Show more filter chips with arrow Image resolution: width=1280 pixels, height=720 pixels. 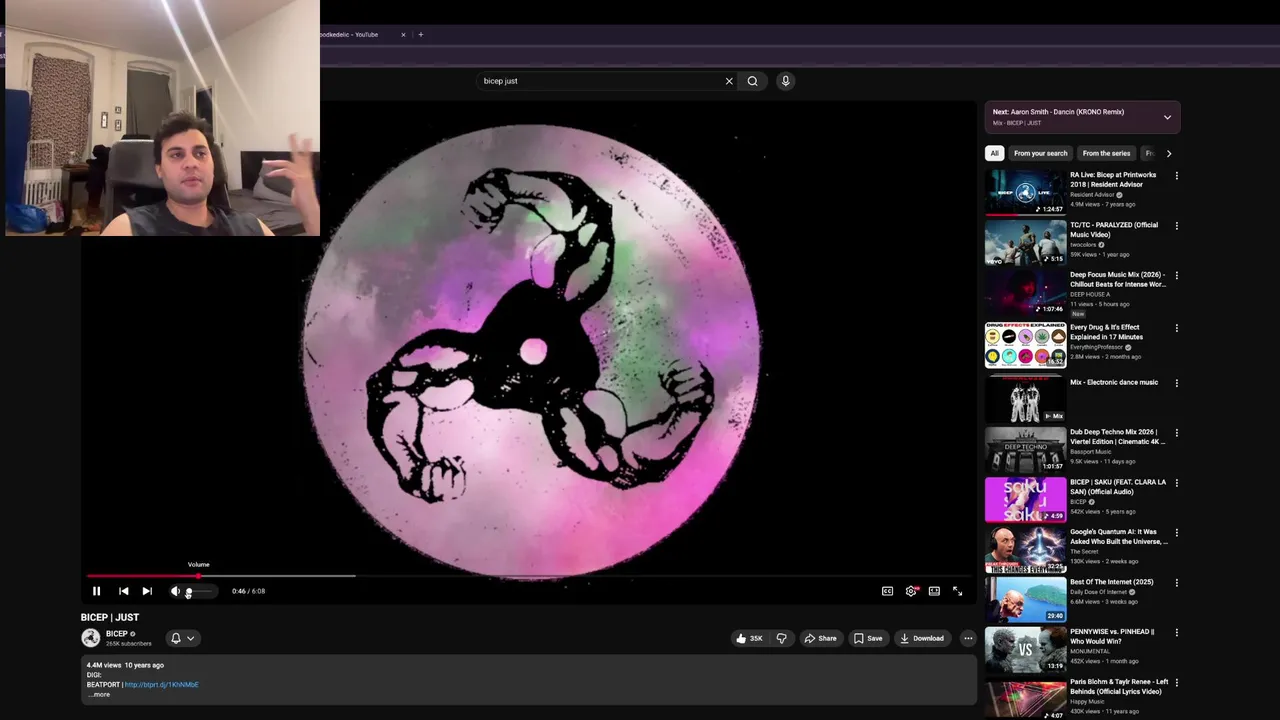(x=1168, y=153)
